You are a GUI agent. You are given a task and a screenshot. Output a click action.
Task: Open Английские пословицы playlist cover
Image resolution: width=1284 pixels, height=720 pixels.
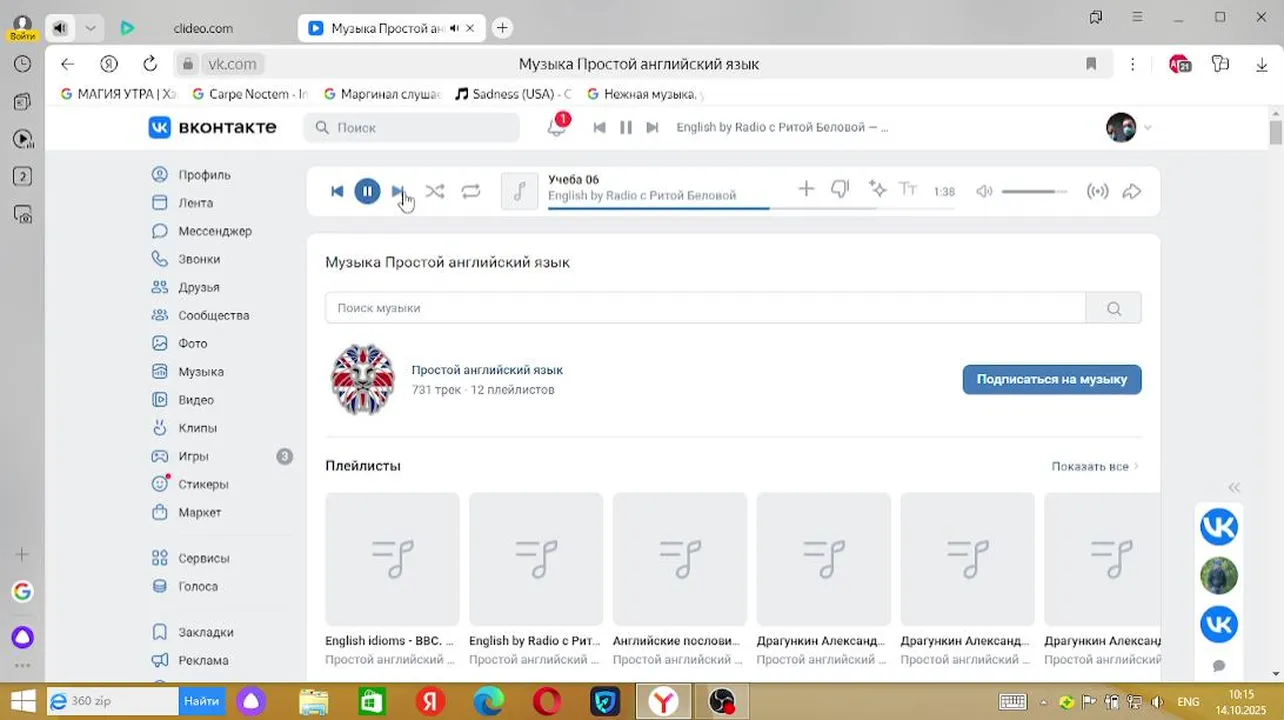click(680, 559)
